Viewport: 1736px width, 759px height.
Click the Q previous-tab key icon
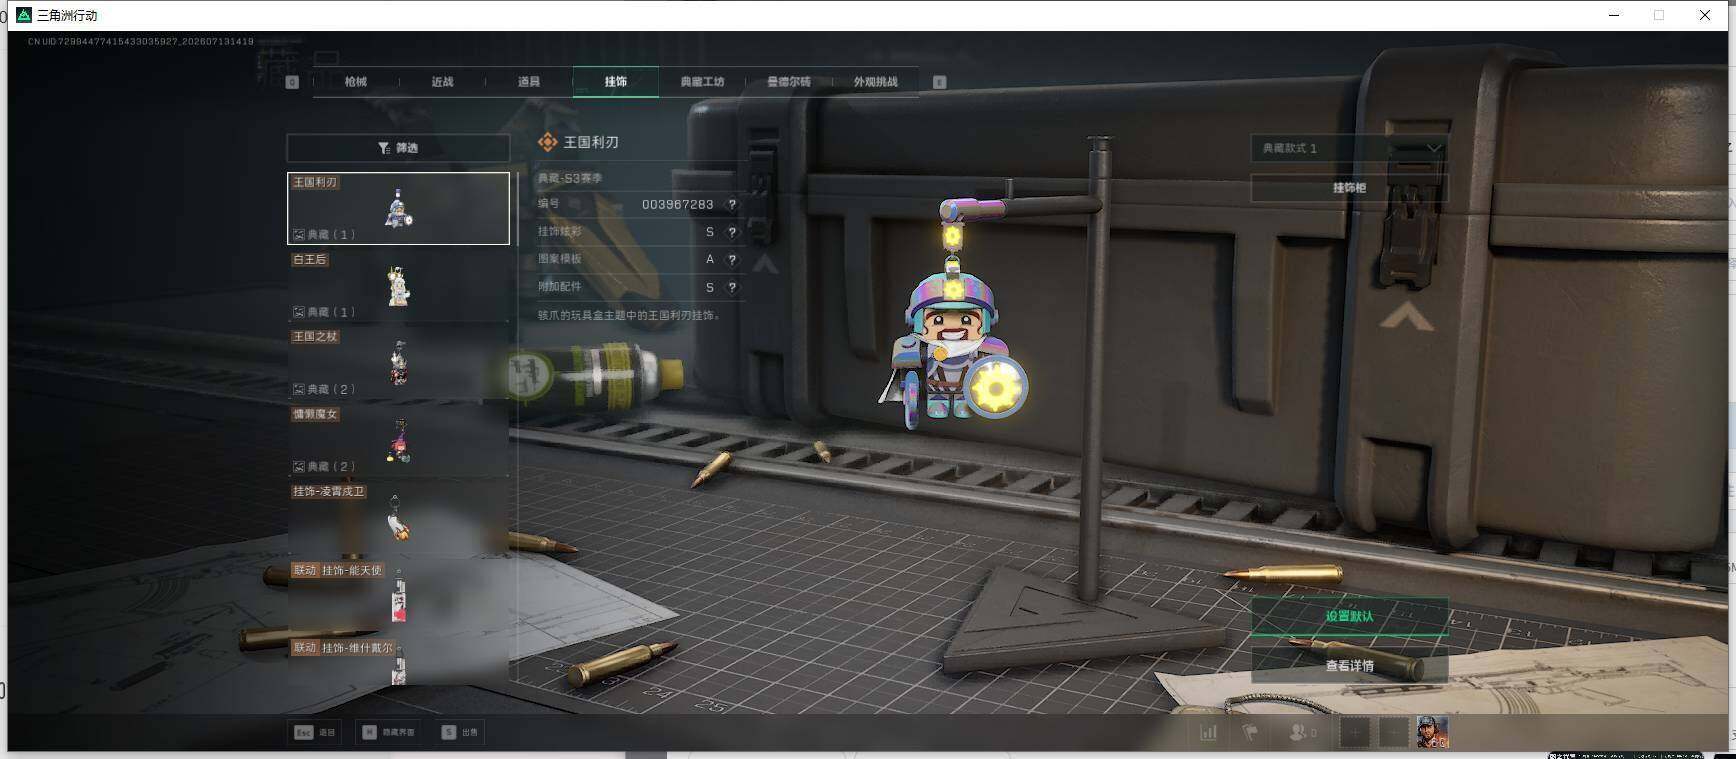[x=292, y=82]
